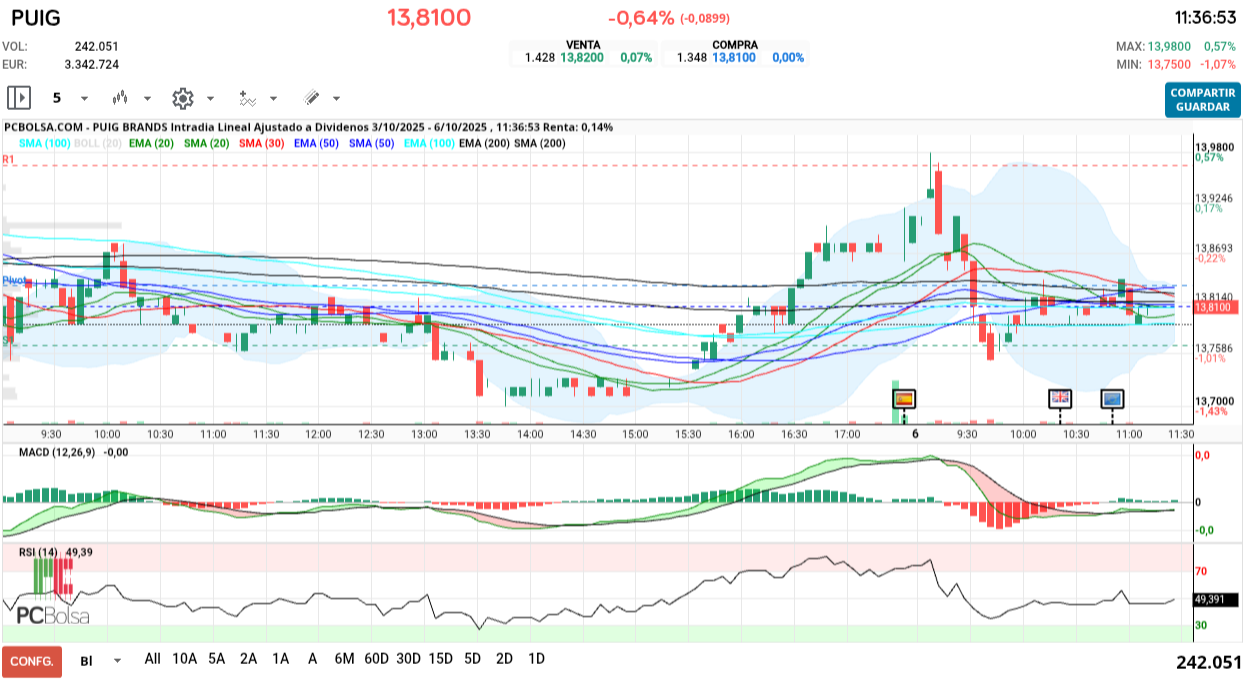The width and height of the screenshot is (1256, 683).
Task: Click the blue chart event marker
Action: click(x=1112, y=398)
